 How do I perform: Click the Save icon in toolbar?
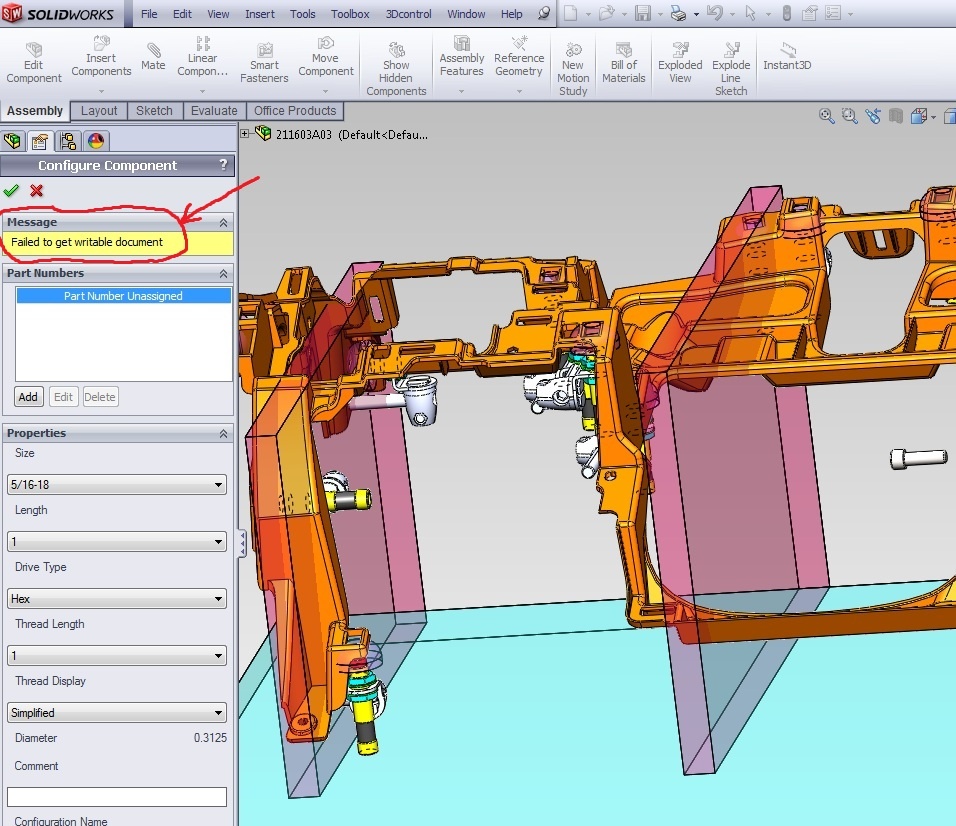643,13
